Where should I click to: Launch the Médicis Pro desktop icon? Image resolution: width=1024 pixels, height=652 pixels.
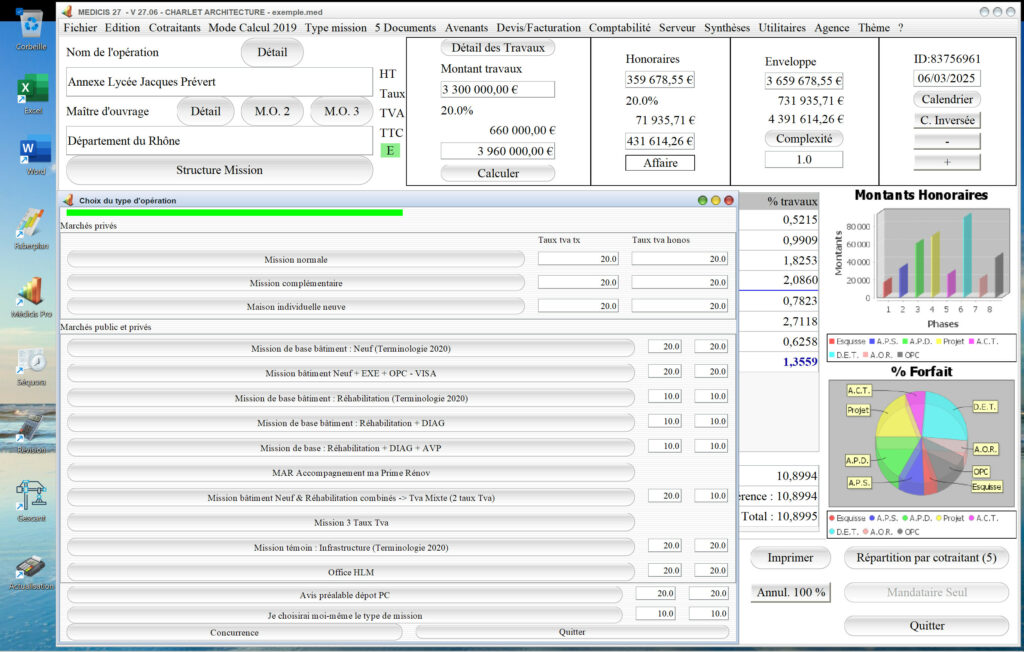click(x=31, y=297)
